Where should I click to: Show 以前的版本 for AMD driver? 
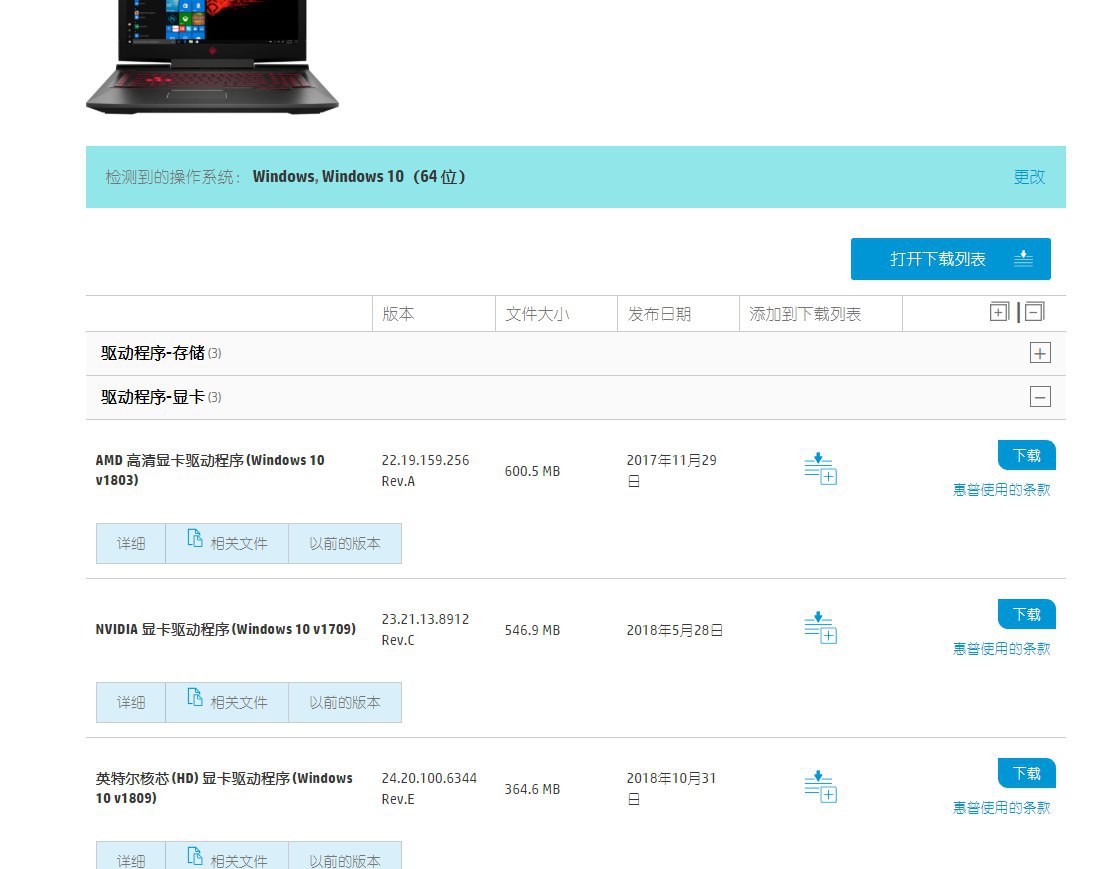(x=345, y=543)
